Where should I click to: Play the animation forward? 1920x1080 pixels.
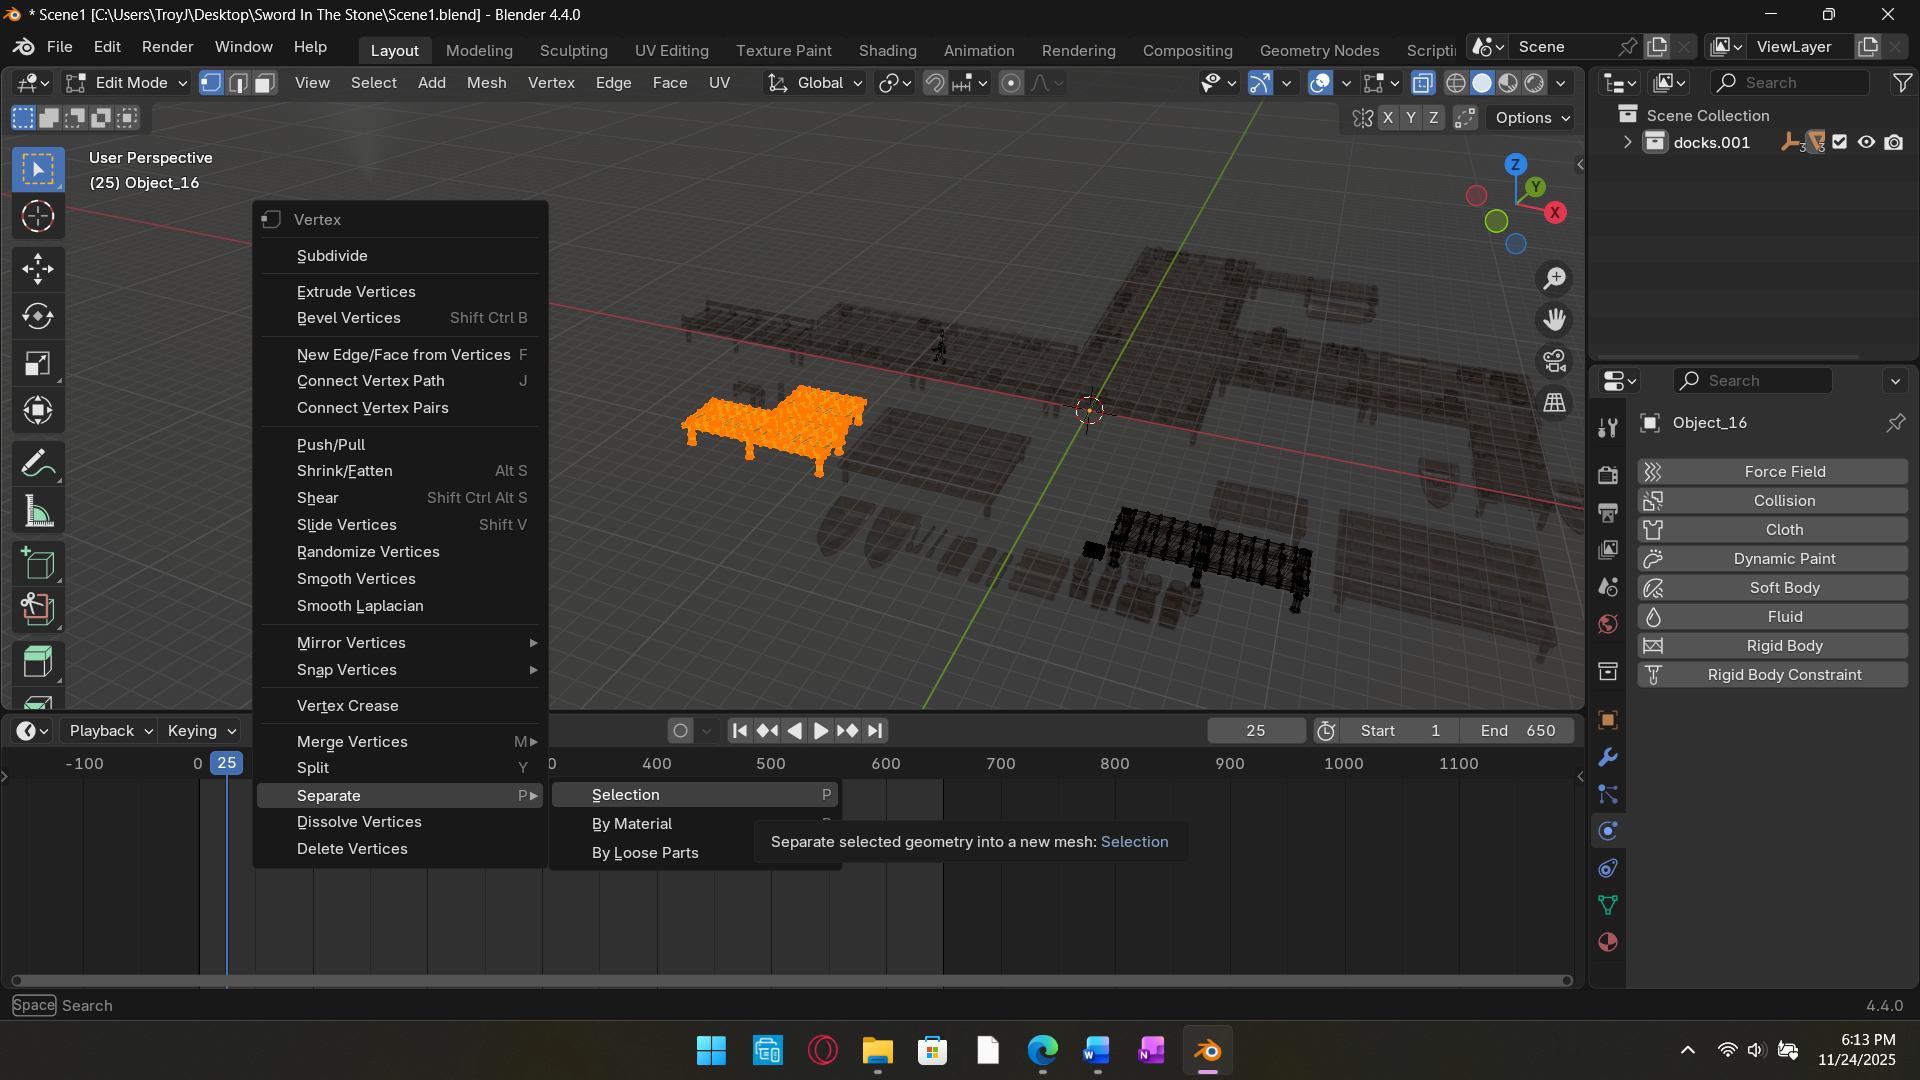[821, 731]
